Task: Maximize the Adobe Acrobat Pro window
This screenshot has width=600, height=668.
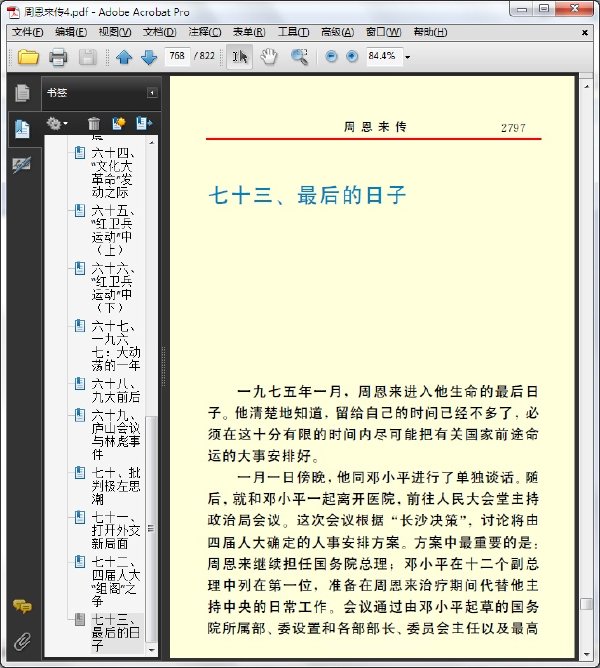Action: pyautogui.click(x=544, y=9)
